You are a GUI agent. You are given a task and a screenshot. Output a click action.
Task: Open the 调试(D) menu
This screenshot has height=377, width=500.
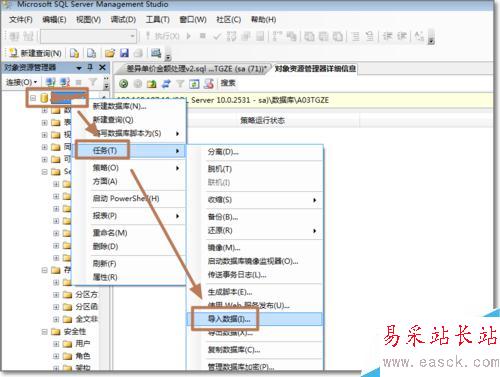point(123,20)
